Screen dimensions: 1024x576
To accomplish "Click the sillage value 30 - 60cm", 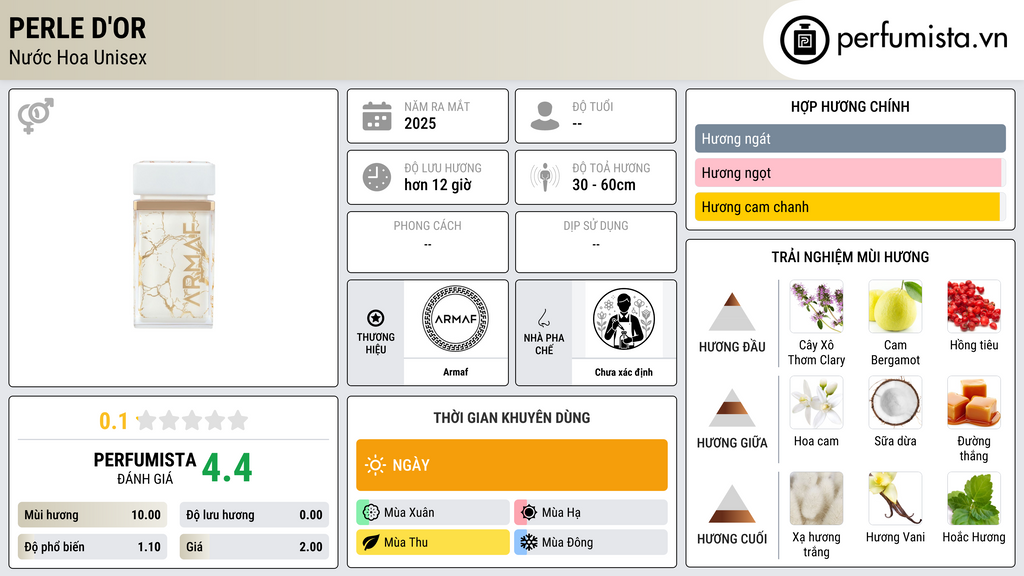I will coord(603,185).
